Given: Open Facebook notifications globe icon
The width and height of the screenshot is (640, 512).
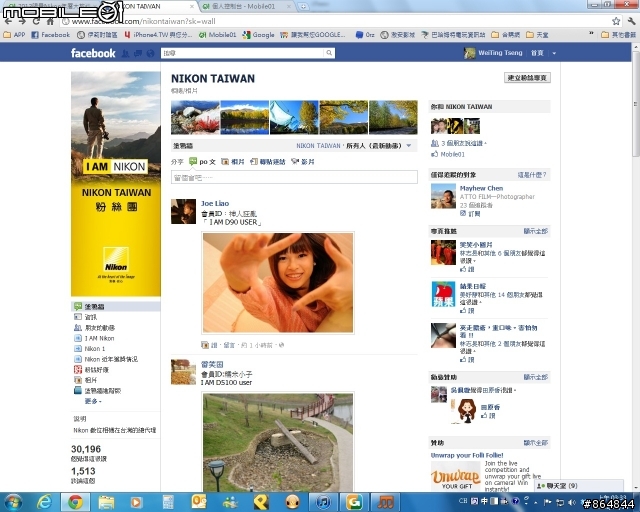Looking at the screenshot, I should coord(150,53).
